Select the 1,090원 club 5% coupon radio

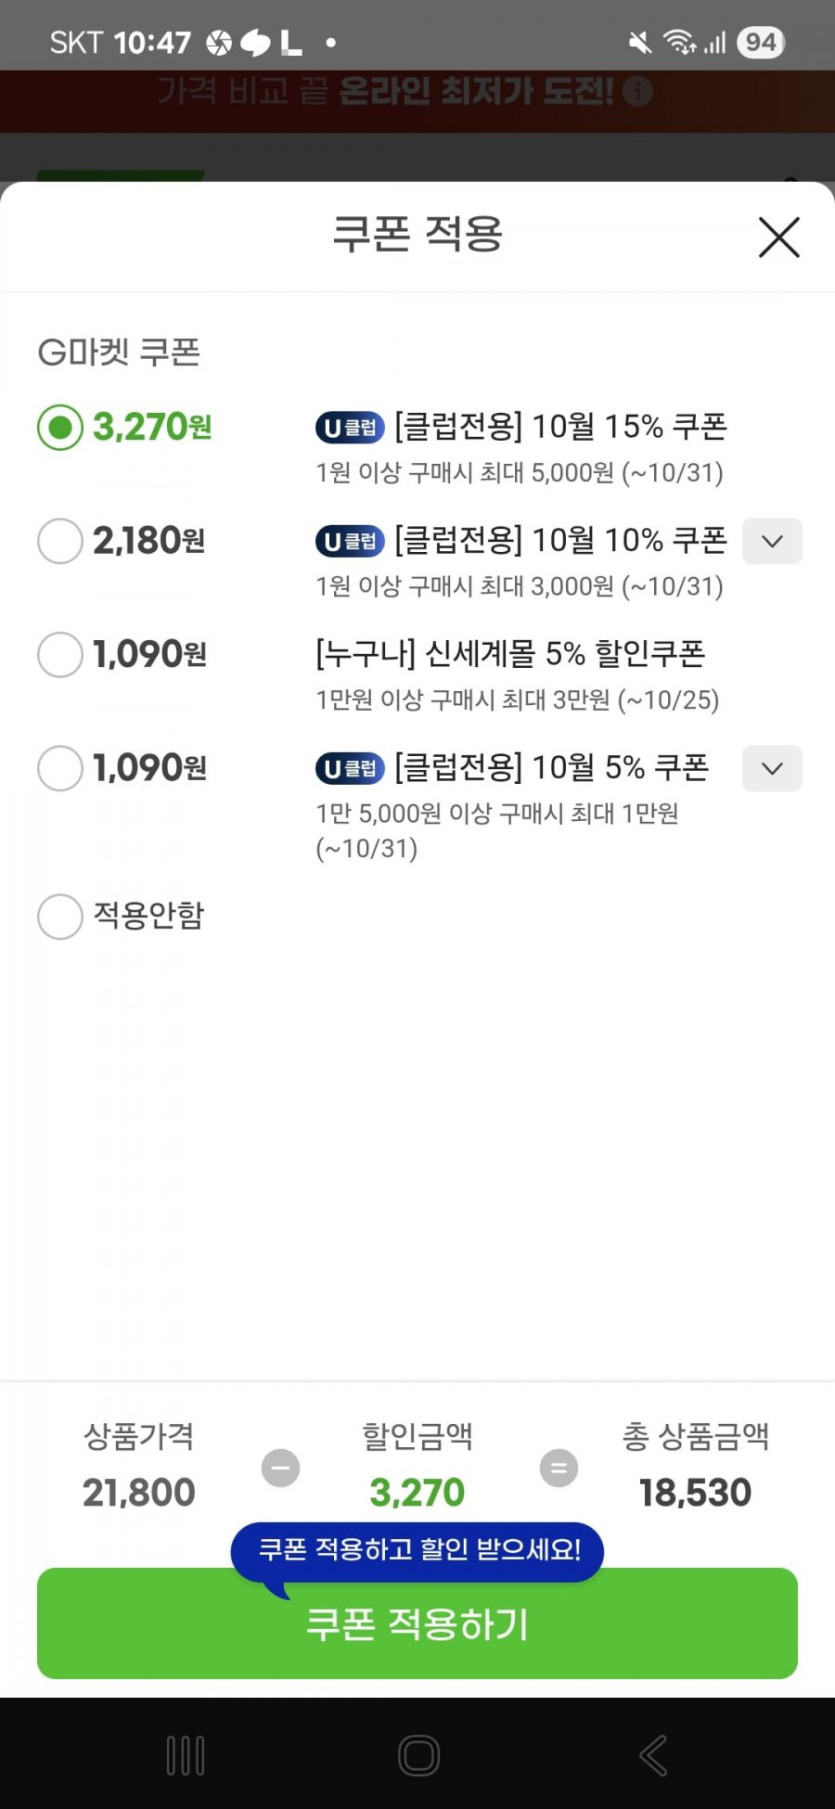[x=60, y=769]
